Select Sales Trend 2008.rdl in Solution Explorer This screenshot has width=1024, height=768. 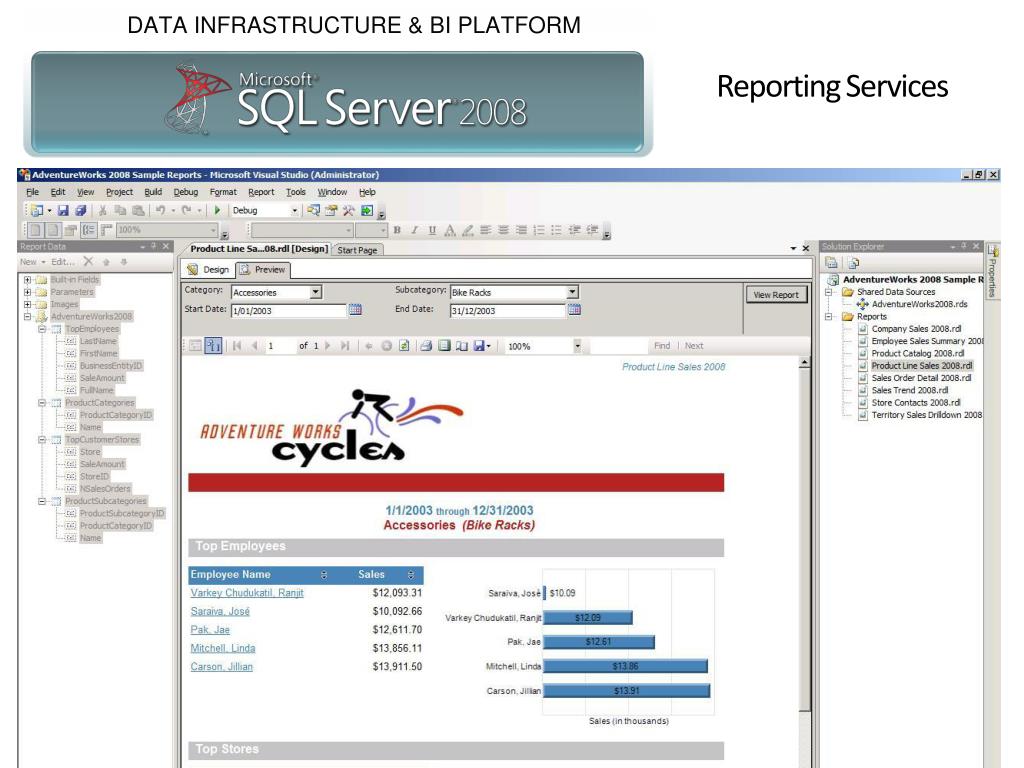[x=910, y=391]
